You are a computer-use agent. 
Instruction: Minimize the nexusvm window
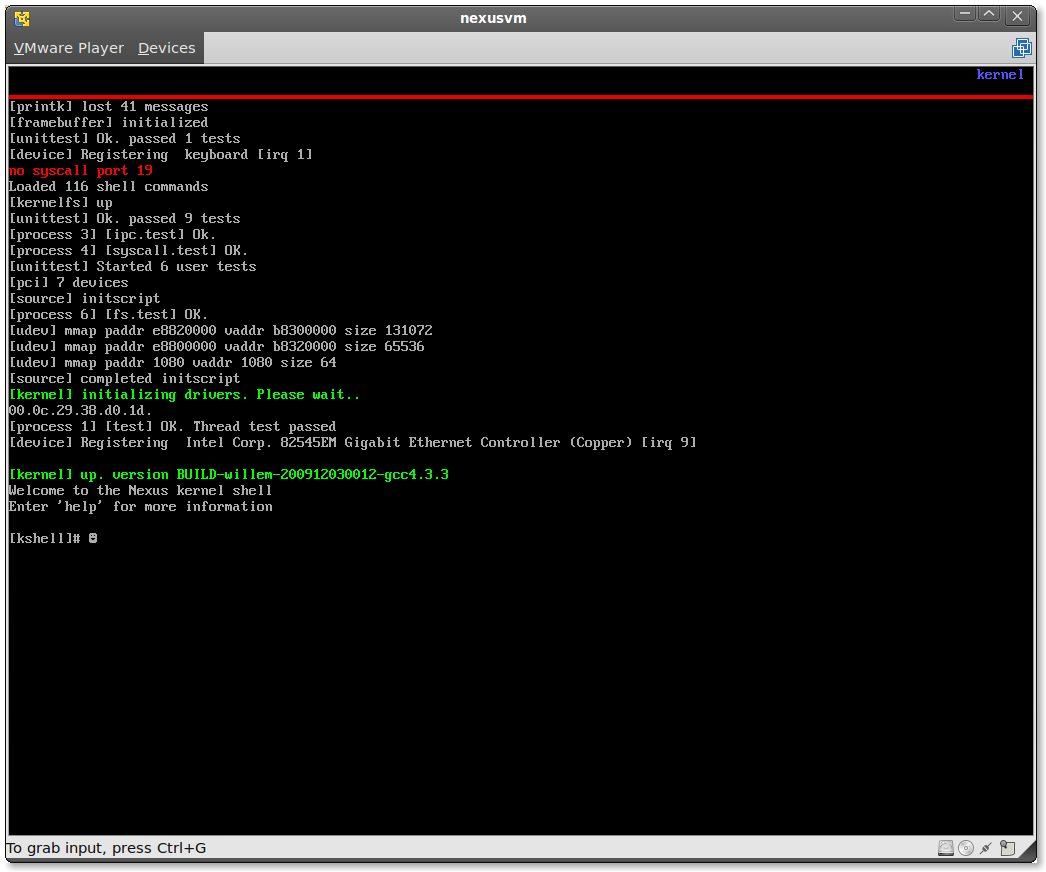(x=963, y=15)
